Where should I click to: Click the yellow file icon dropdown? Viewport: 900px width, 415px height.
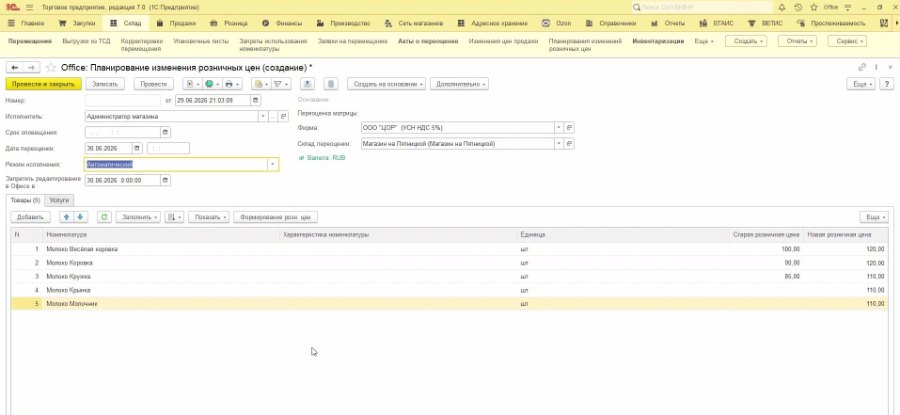click(261, 84)
